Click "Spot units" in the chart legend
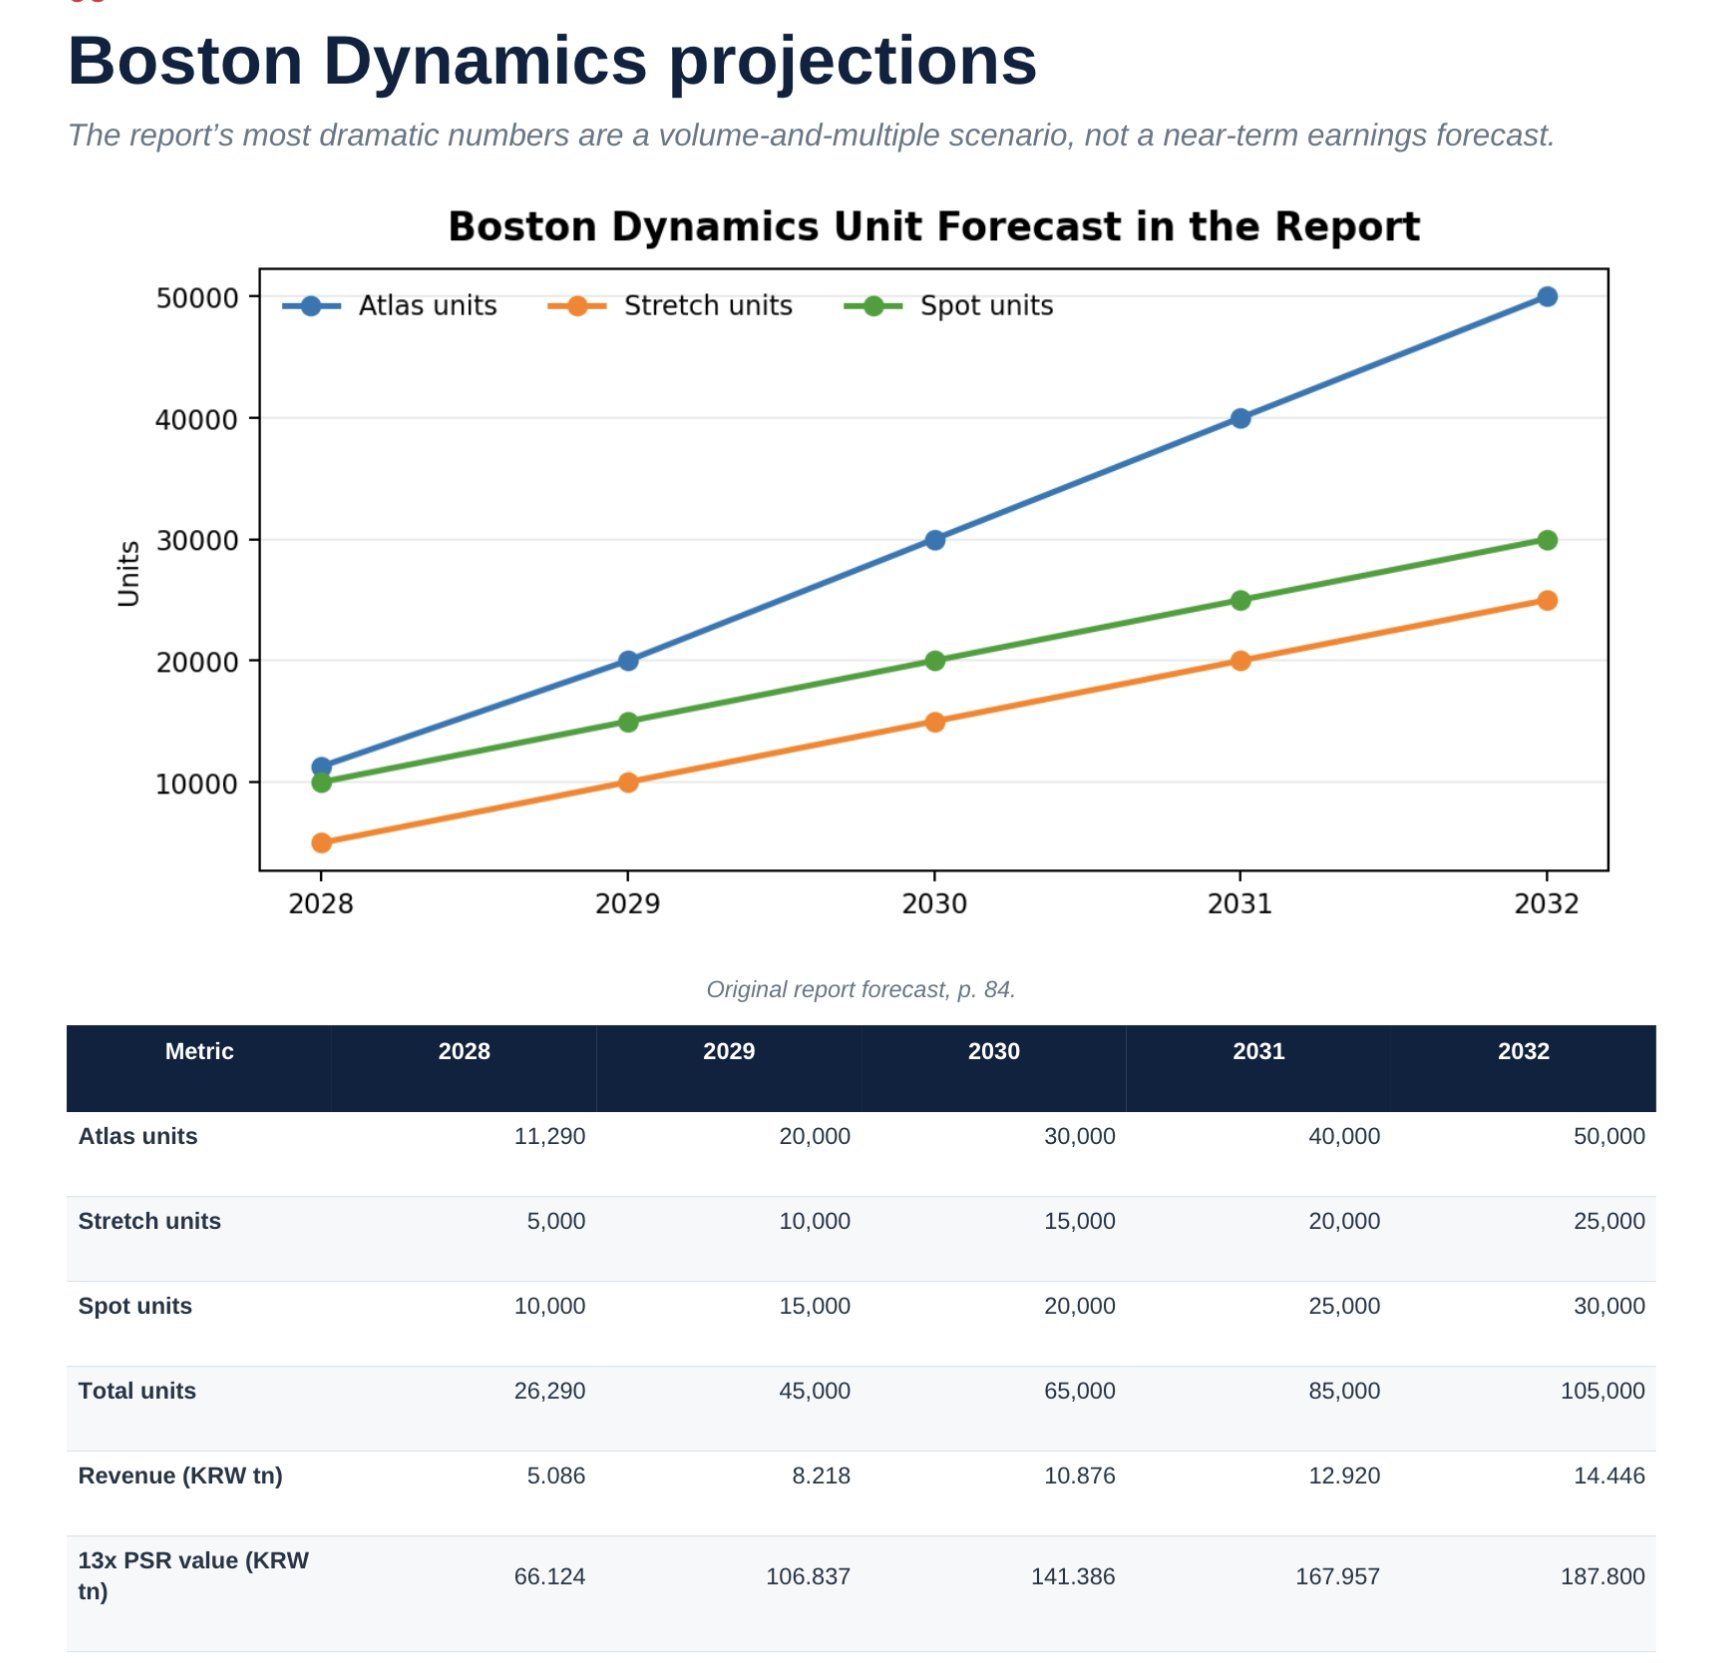Viewport: 1709px width, 1663px height. pos(986,305)
